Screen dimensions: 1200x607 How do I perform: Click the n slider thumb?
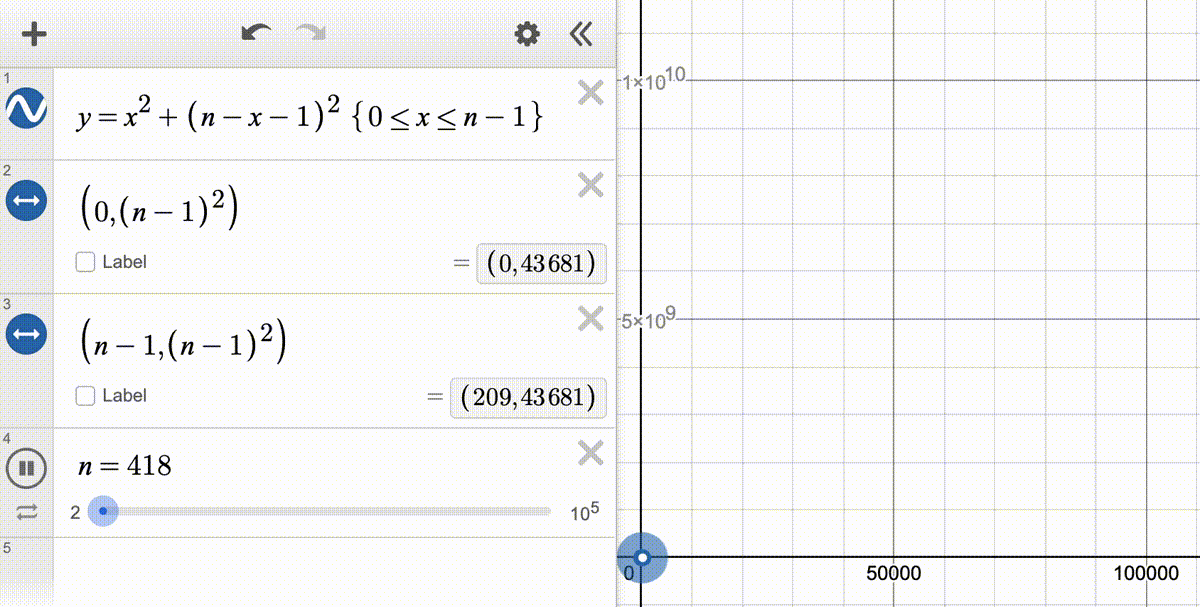point(103,511)
